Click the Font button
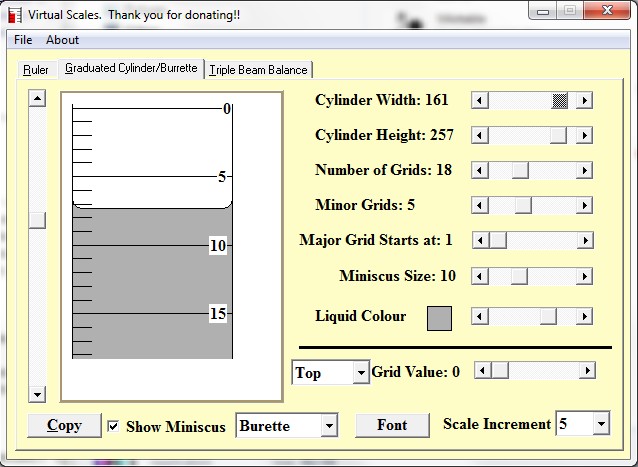Screen dimensions: 638x467 392,426
